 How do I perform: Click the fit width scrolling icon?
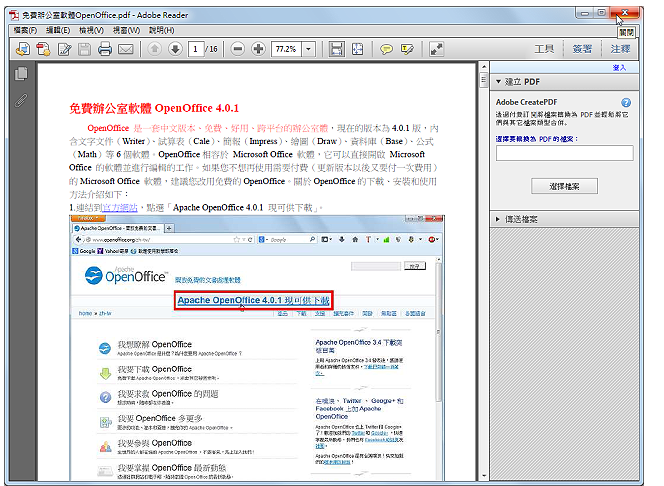click(x=337, y=49)
